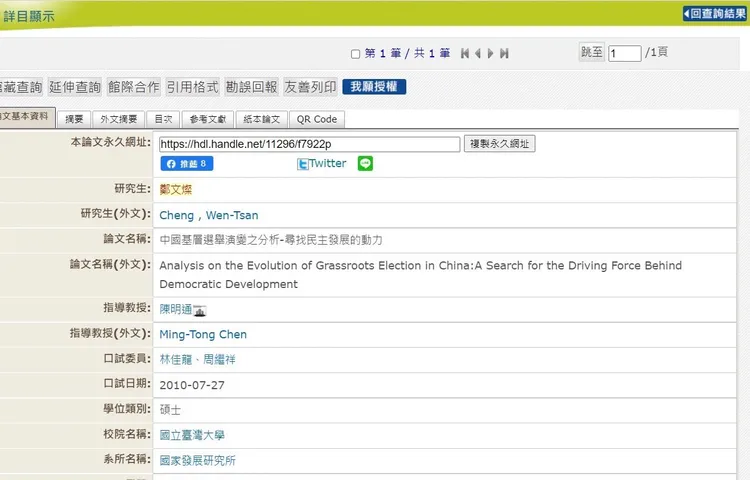Viewport: 750px width, 480px height.
Task: Click 複製永久網址 copy URL button
Action: pos(499,143)
